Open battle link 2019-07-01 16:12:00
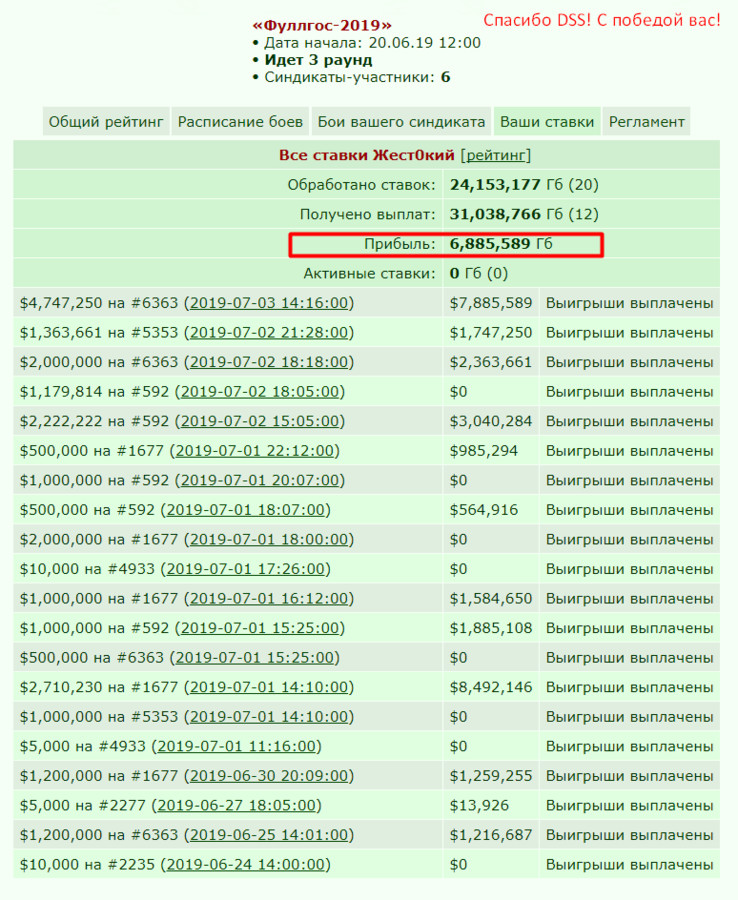This screenshot has width=738, height=900. coord(269,599)
